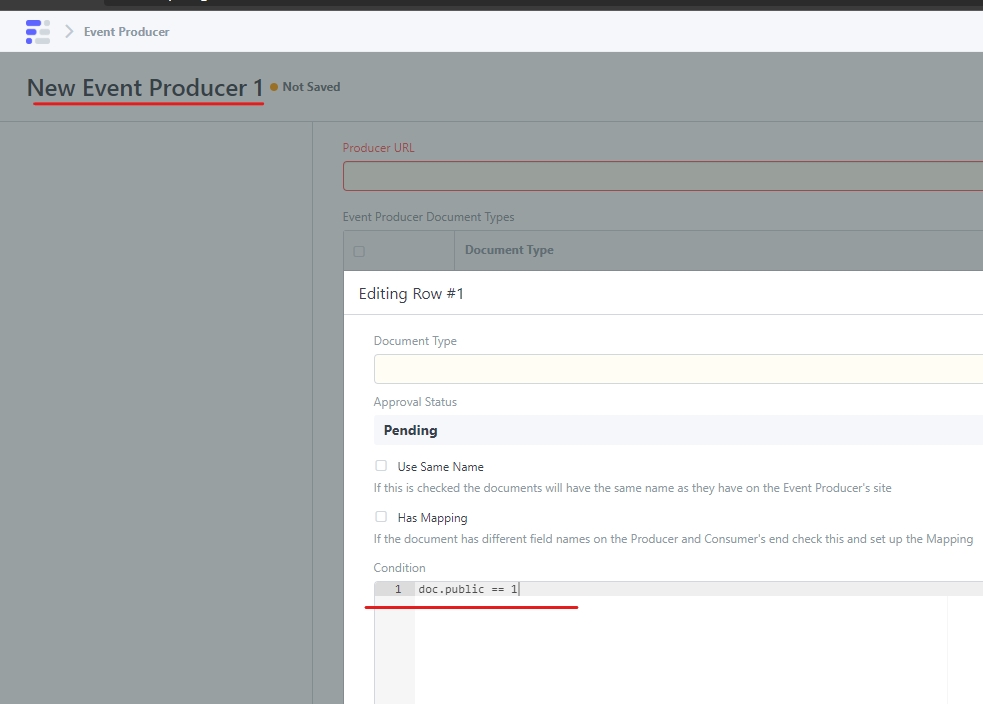
Task: Open the Event Producer breadcrumb link
Action: (126, 32)
